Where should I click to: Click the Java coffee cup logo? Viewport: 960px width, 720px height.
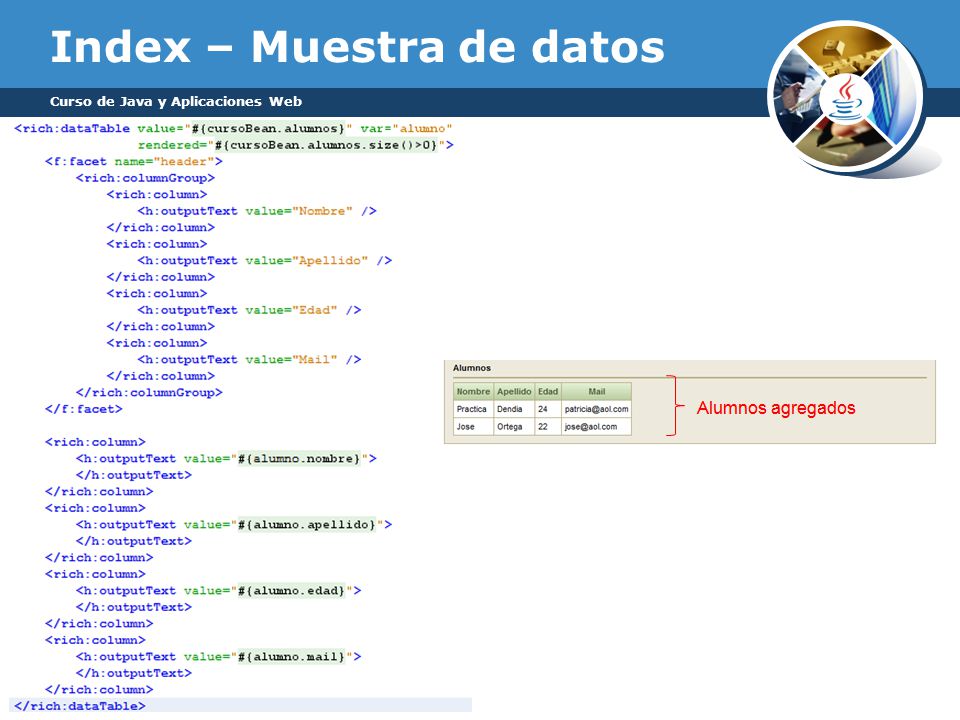coord(846,99)
